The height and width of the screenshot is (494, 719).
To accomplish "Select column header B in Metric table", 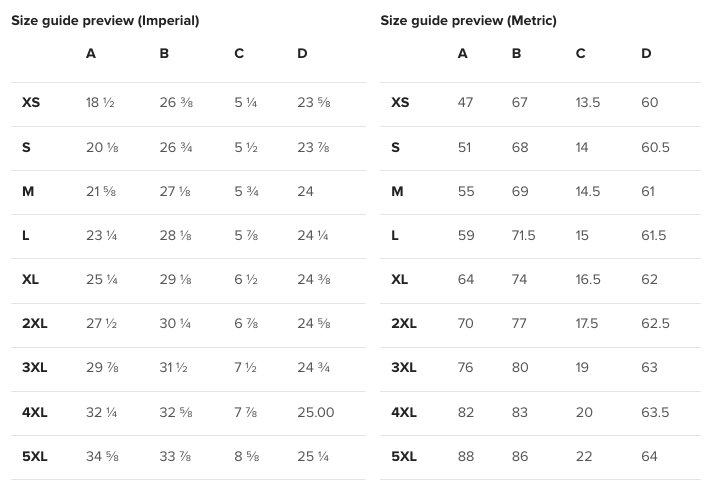I will (516, 54).
